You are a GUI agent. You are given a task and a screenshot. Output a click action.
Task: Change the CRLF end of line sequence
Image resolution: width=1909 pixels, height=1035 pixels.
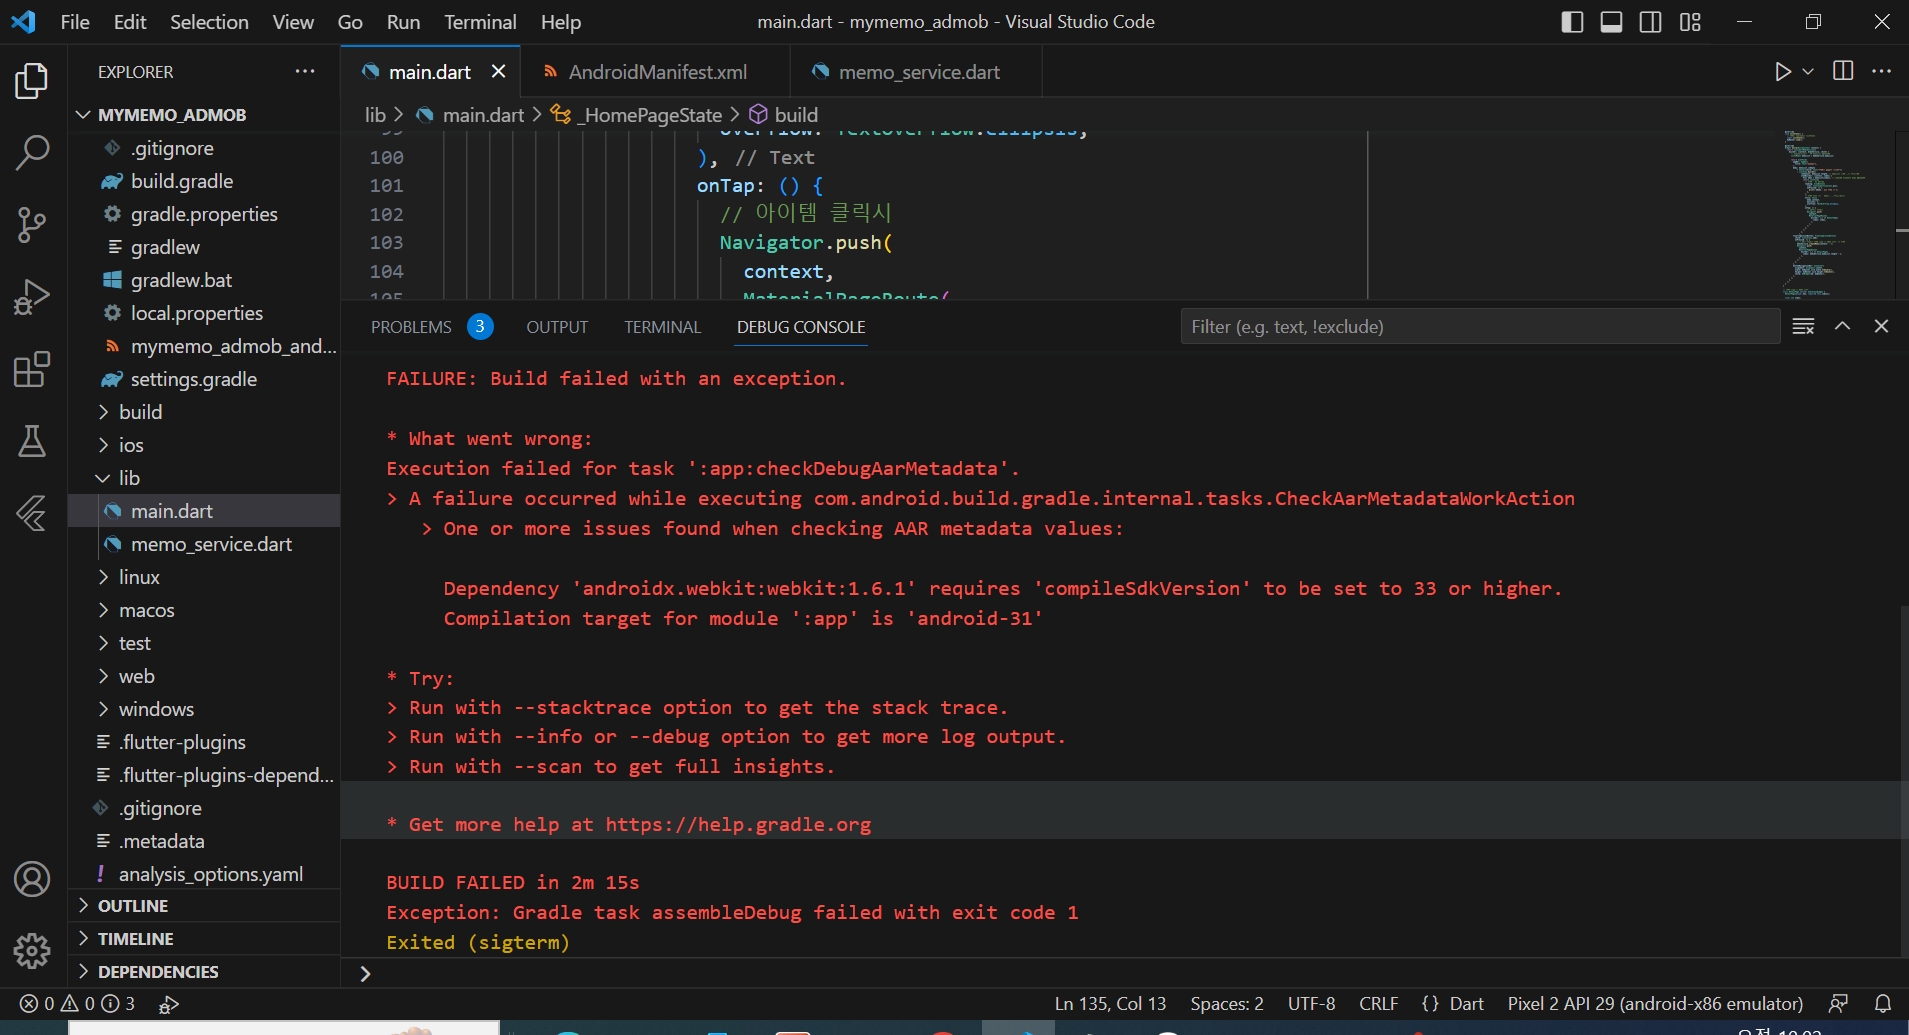pos(1378,1004)
